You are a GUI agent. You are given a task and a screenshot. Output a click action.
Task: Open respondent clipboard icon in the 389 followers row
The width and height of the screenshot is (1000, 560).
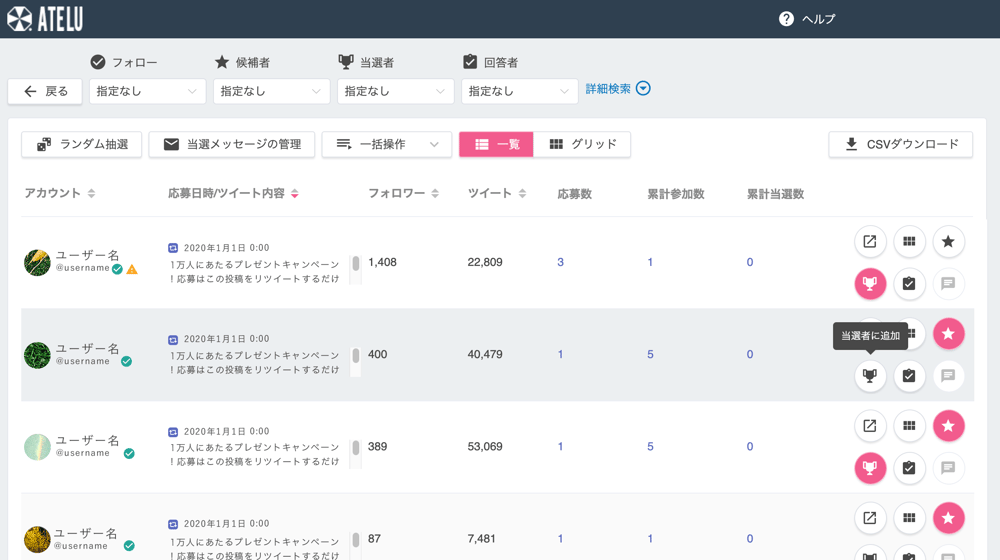pos(909,468)
